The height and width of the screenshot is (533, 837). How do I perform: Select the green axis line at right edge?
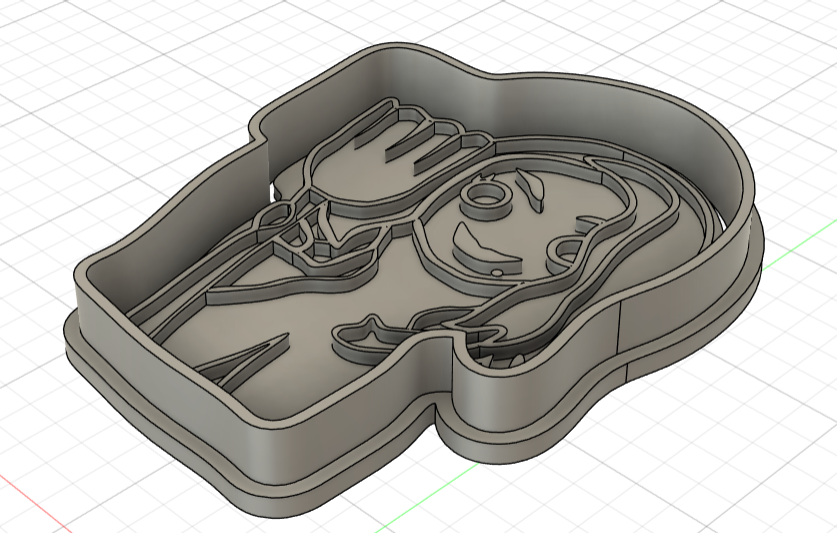pos(800,253)
